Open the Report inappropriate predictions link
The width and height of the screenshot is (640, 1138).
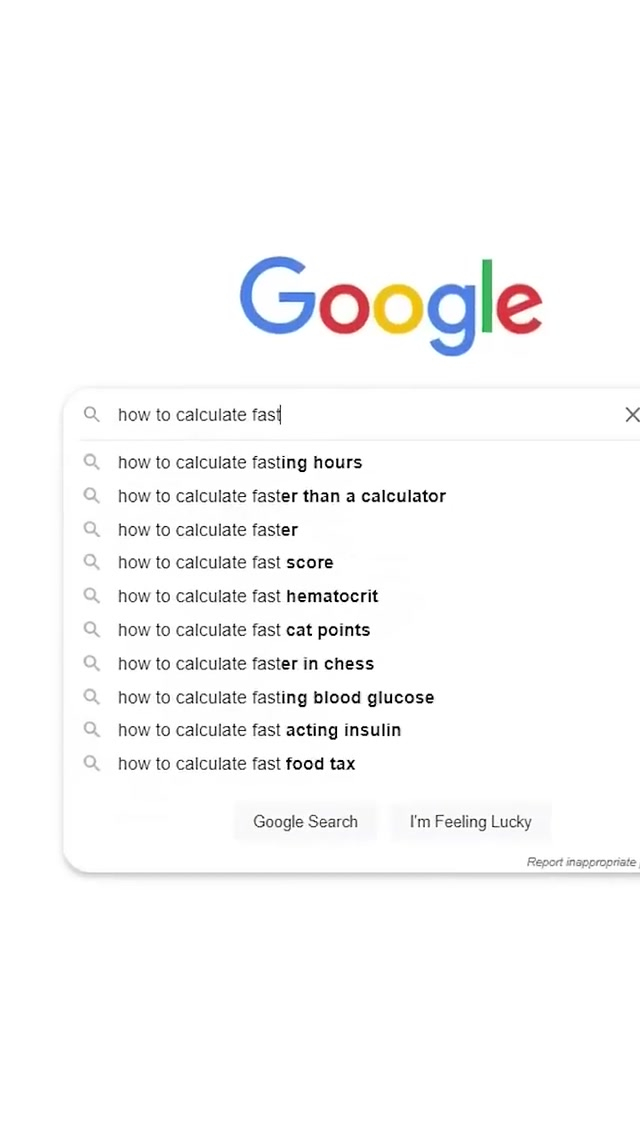[582, 862]
